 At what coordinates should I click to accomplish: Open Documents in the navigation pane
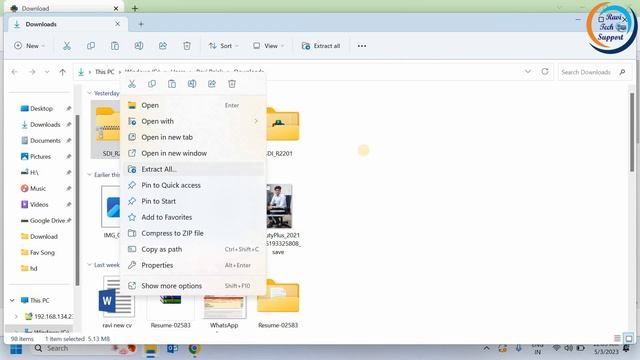click(45, 140)
